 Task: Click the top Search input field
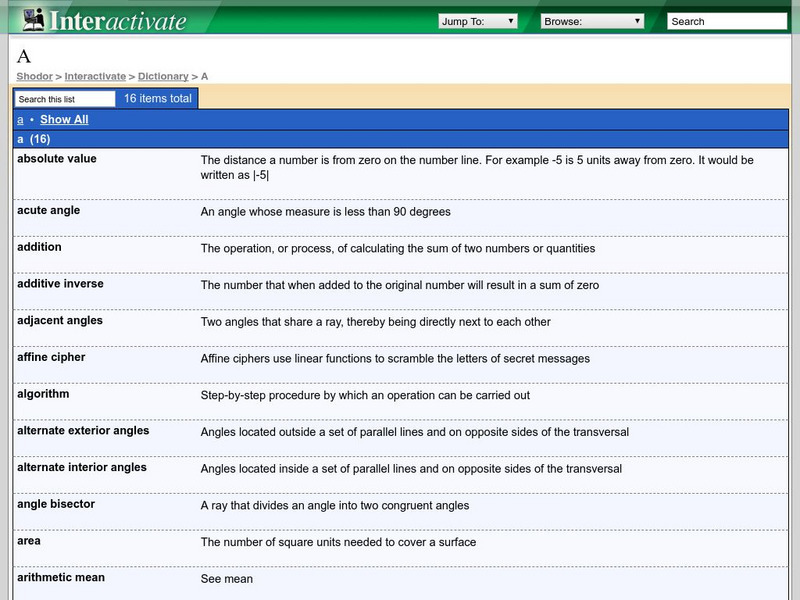tap(726, 21)
